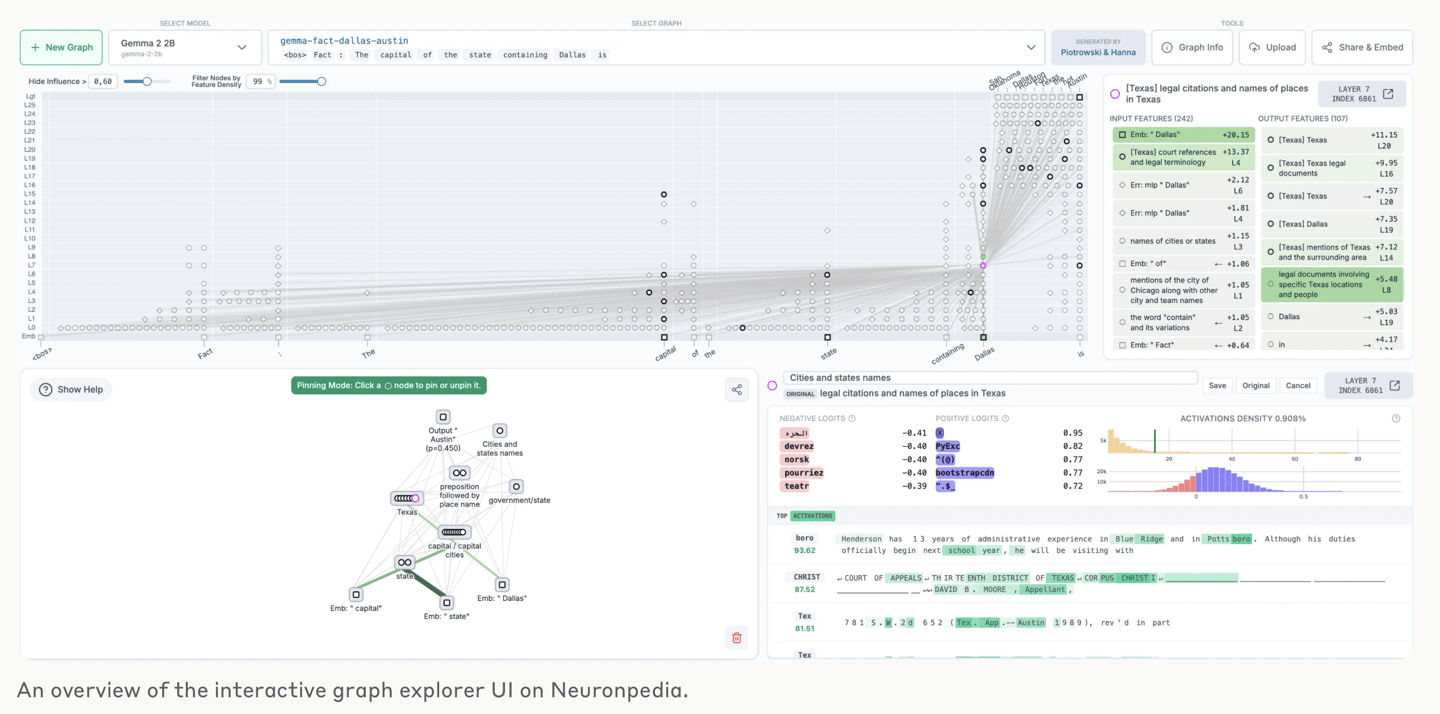Adjust the Hide Influence slider handle
This screenshot has width=1440, height=714.
click(x=147, y=82)
